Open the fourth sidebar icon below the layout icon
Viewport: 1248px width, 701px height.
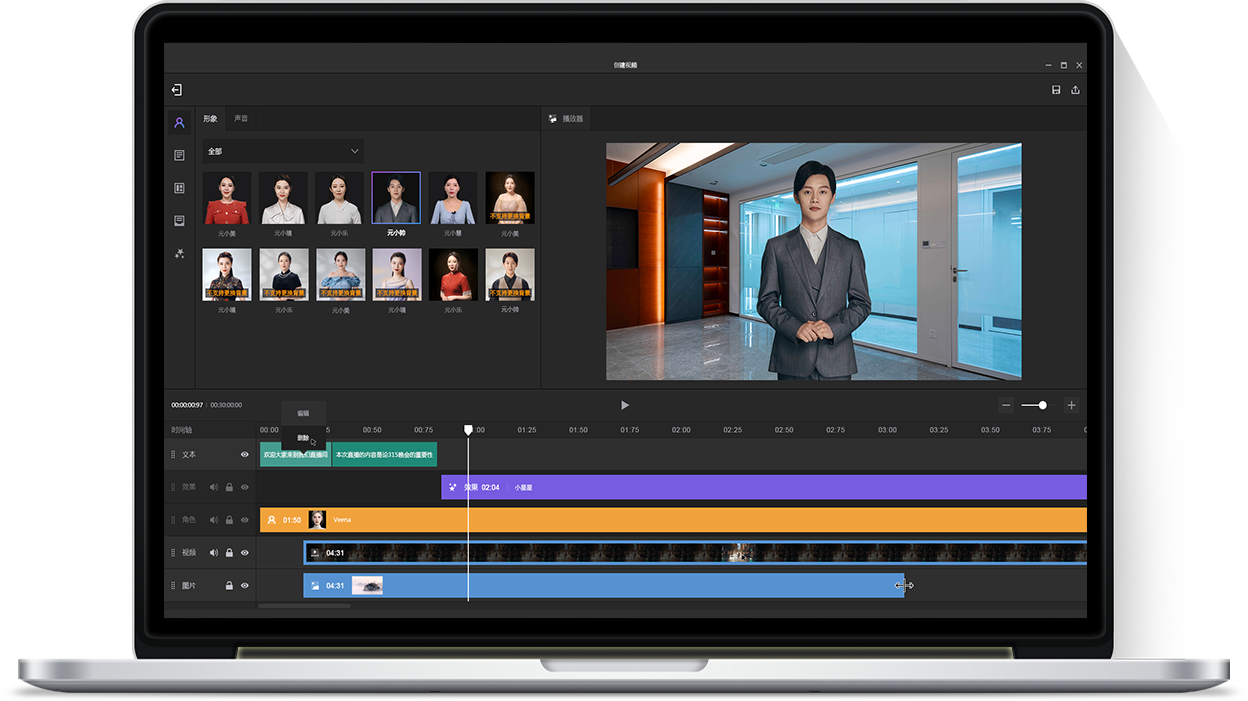pyautogui.click(x=179, y=220)
